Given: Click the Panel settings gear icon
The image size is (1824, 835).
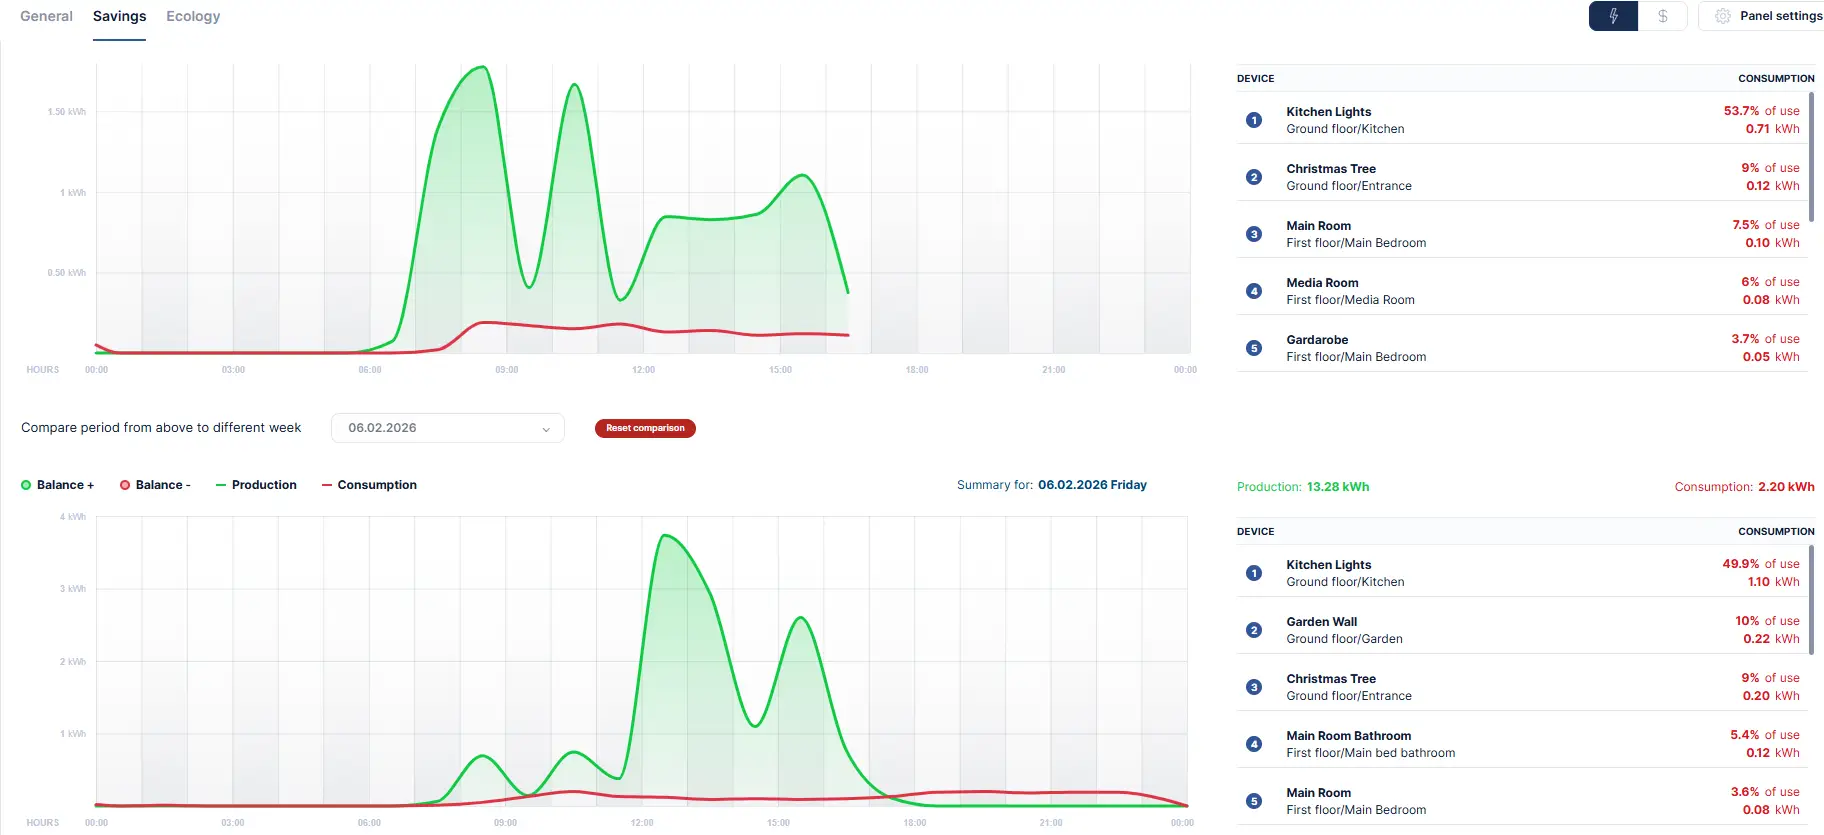Looking at the screenshot, I should pyautogui.click(x=1723, y=16).
